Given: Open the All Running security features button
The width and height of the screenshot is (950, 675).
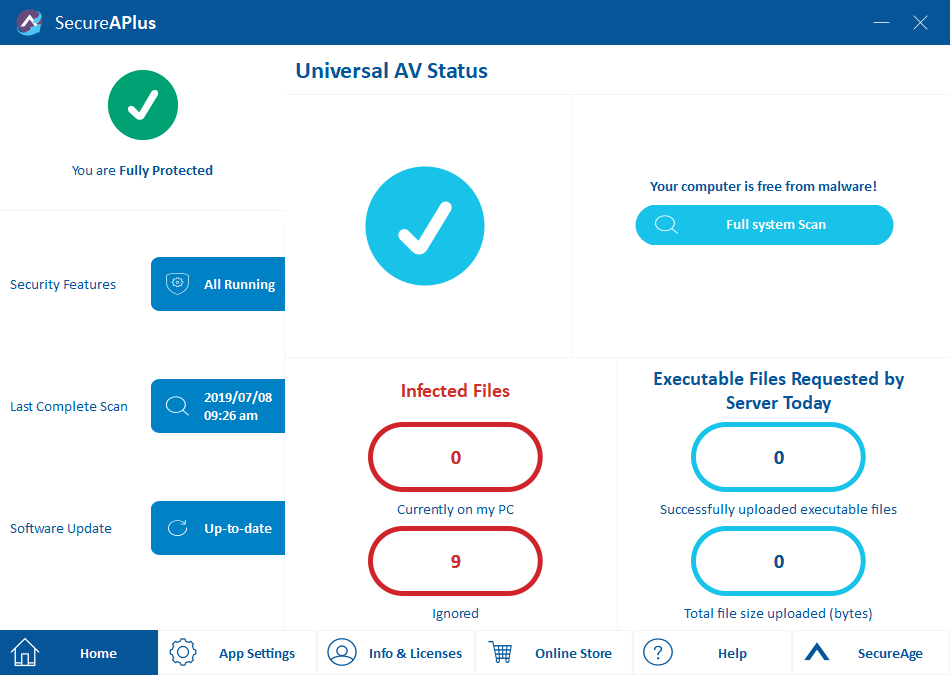Looking at the screenshot, I should click(219, 284).
